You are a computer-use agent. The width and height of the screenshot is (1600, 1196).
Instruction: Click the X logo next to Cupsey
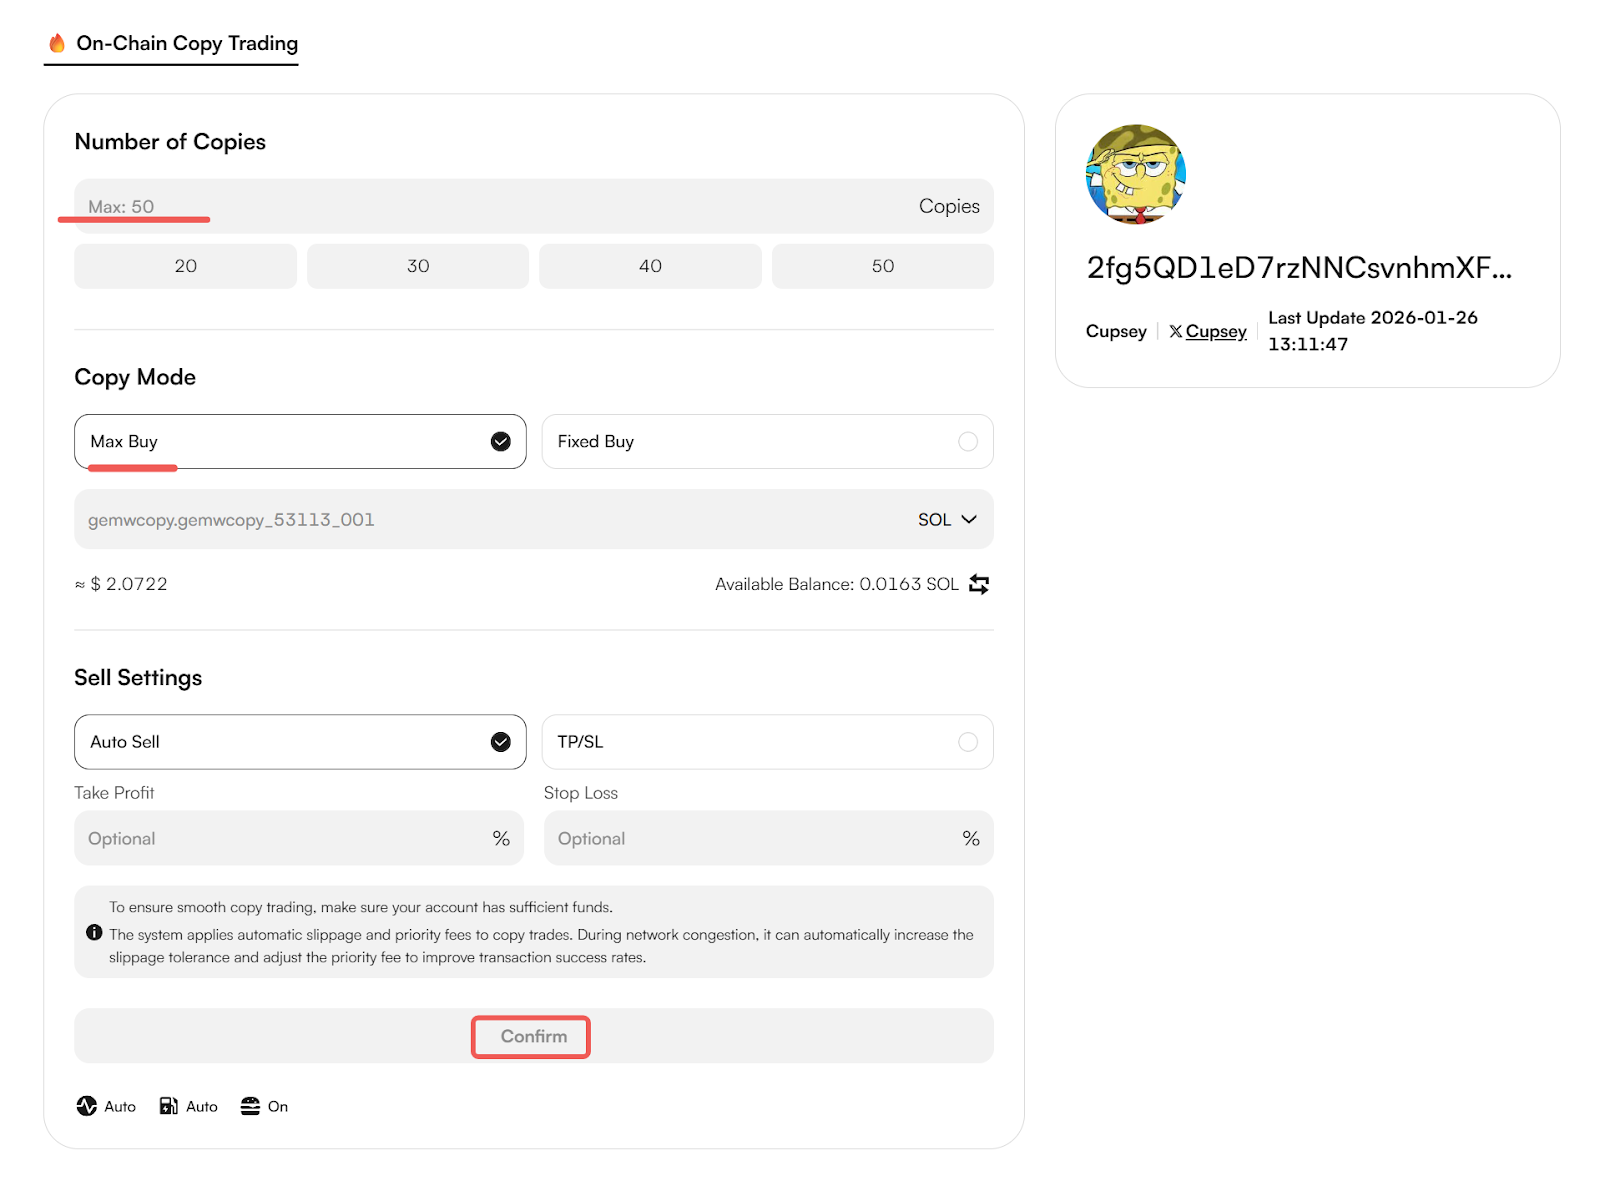click(x=1176, y=331)
